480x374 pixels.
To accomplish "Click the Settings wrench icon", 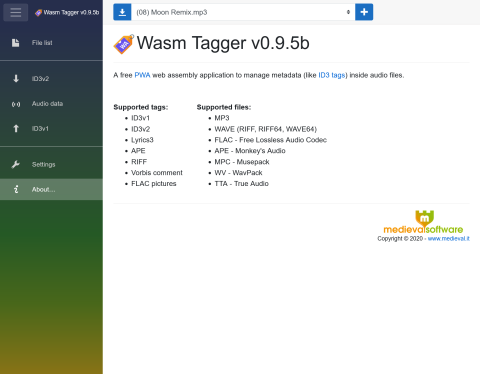I will tap(16, 165).
